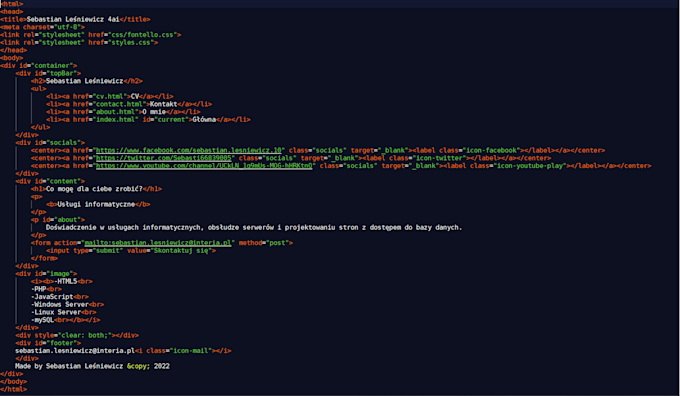Click the "contact.html" href value

(119, 104)
